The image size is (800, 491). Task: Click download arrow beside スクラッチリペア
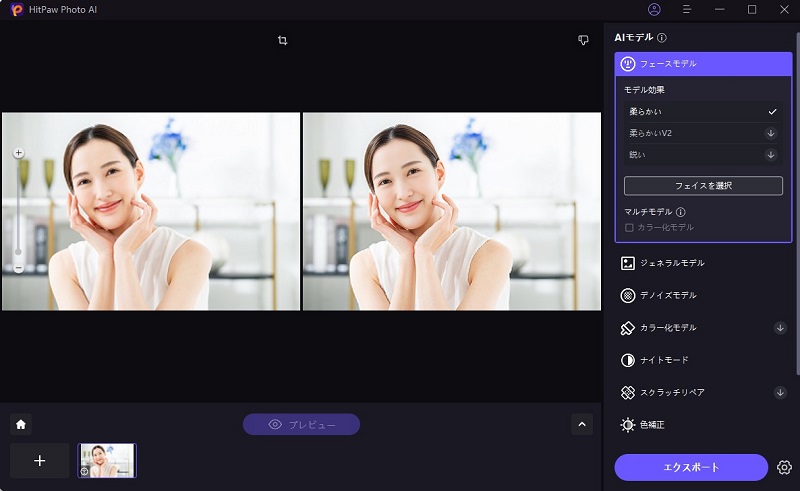[x=780, y=392]
